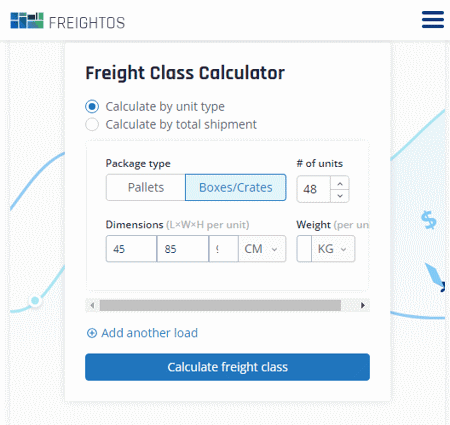Open the hamburger navigation menu

(433, 20)
